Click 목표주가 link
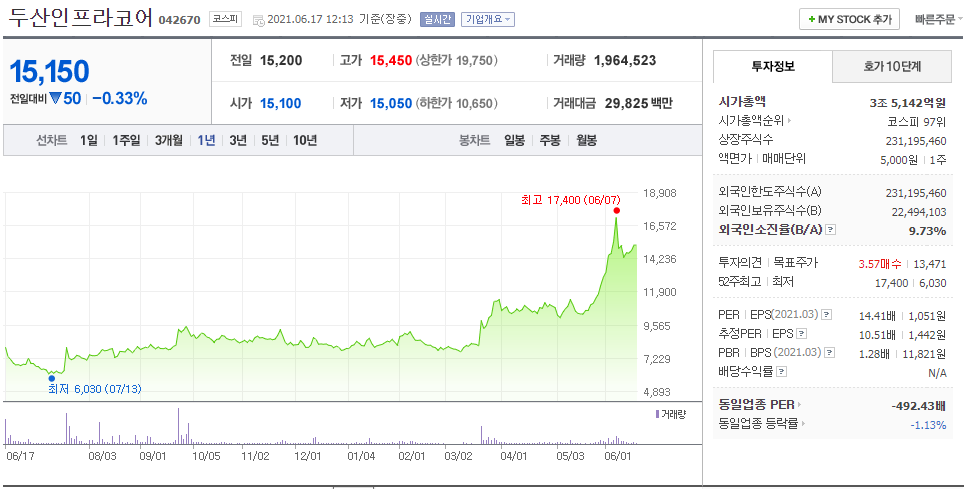Viewport: 970px width, 489px height. (796, 263)
